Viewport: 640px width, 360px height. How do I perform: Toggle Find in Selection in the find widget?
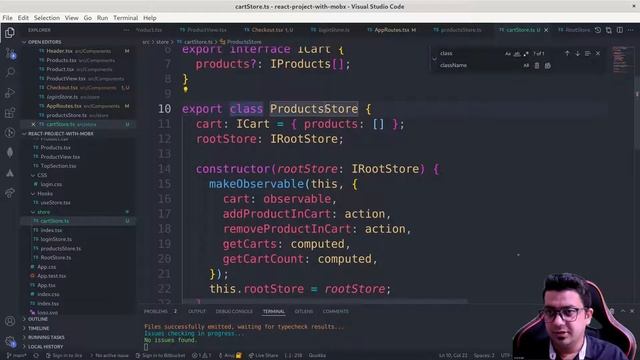[x=588, y=53]
